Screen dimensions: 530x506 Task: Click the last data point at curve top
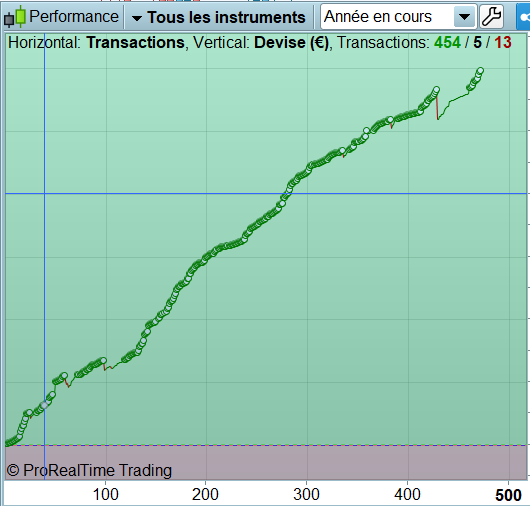[x=480, y=71]
